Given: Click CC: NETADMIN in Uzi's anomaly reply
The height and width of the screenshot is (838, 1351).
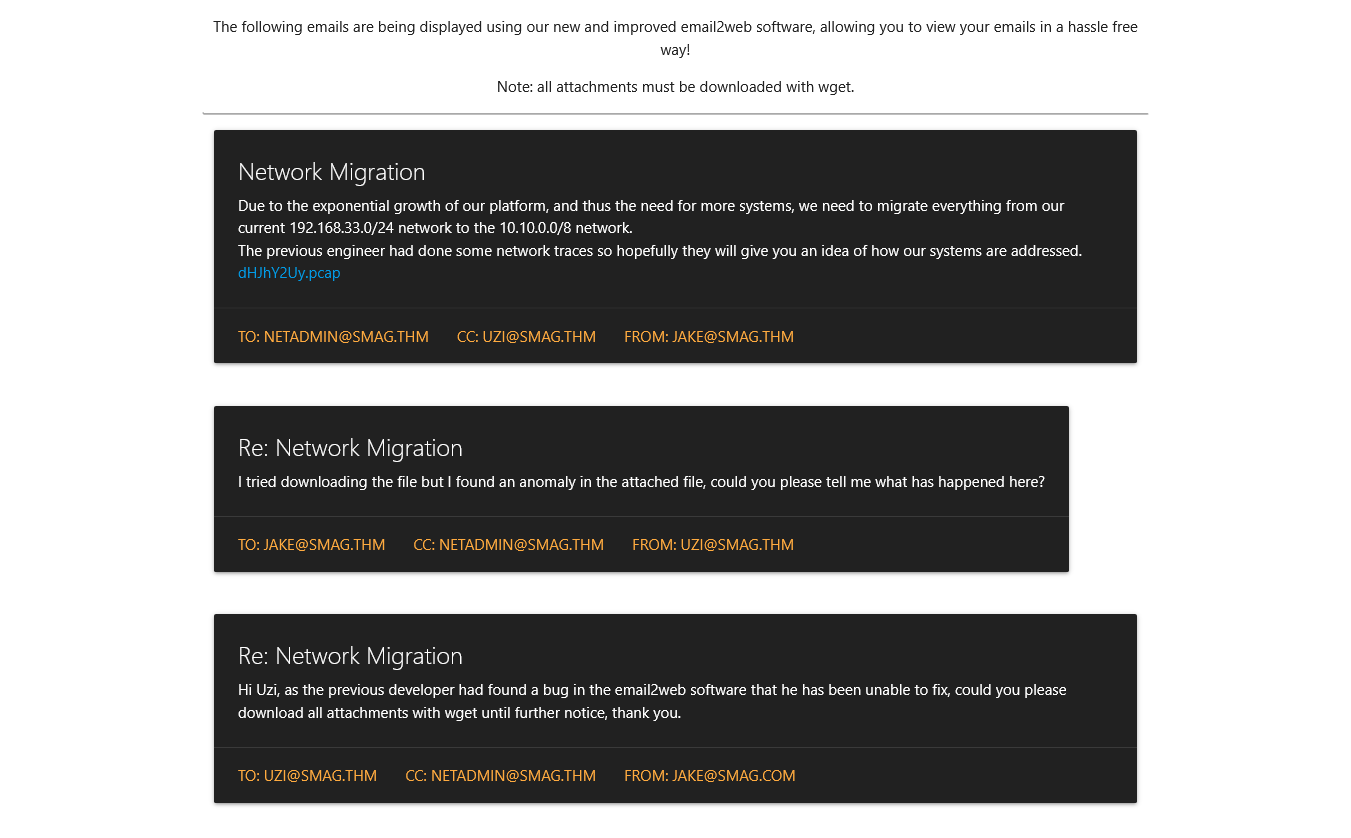Looking at the screenshot, I should coord(508,545).
